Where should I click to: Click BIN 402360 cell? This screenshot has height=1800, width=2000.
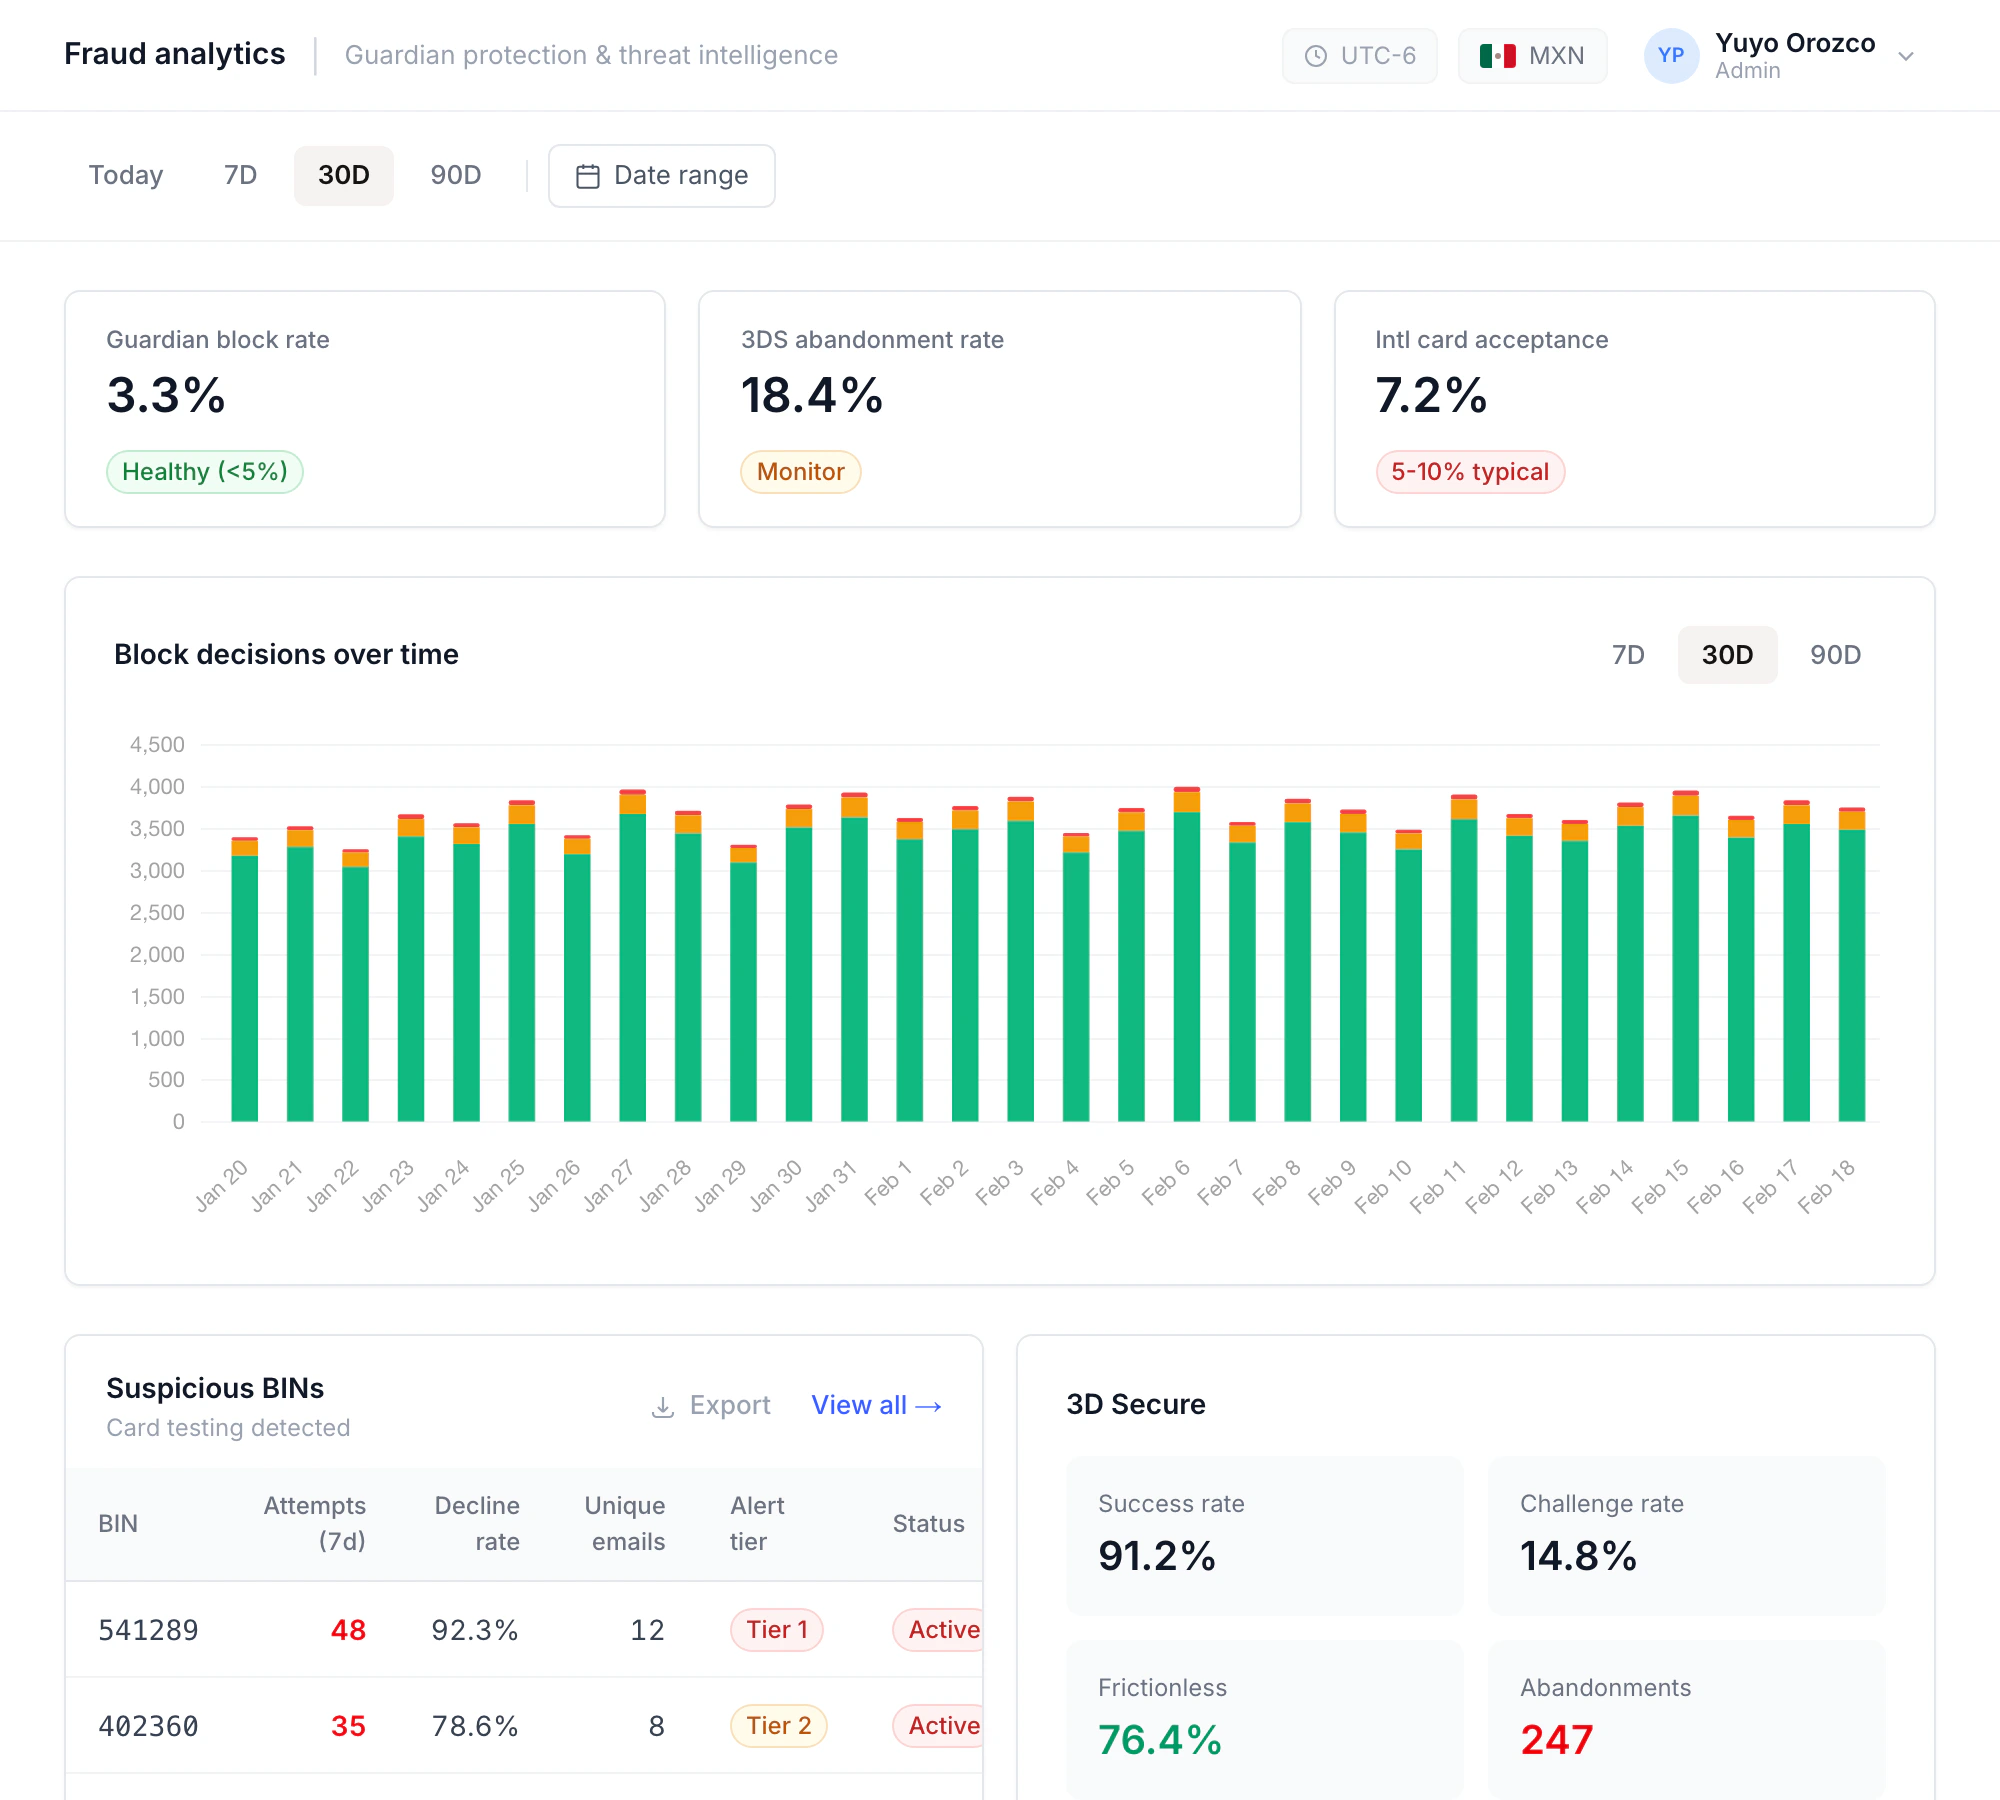coord(148,1726)
